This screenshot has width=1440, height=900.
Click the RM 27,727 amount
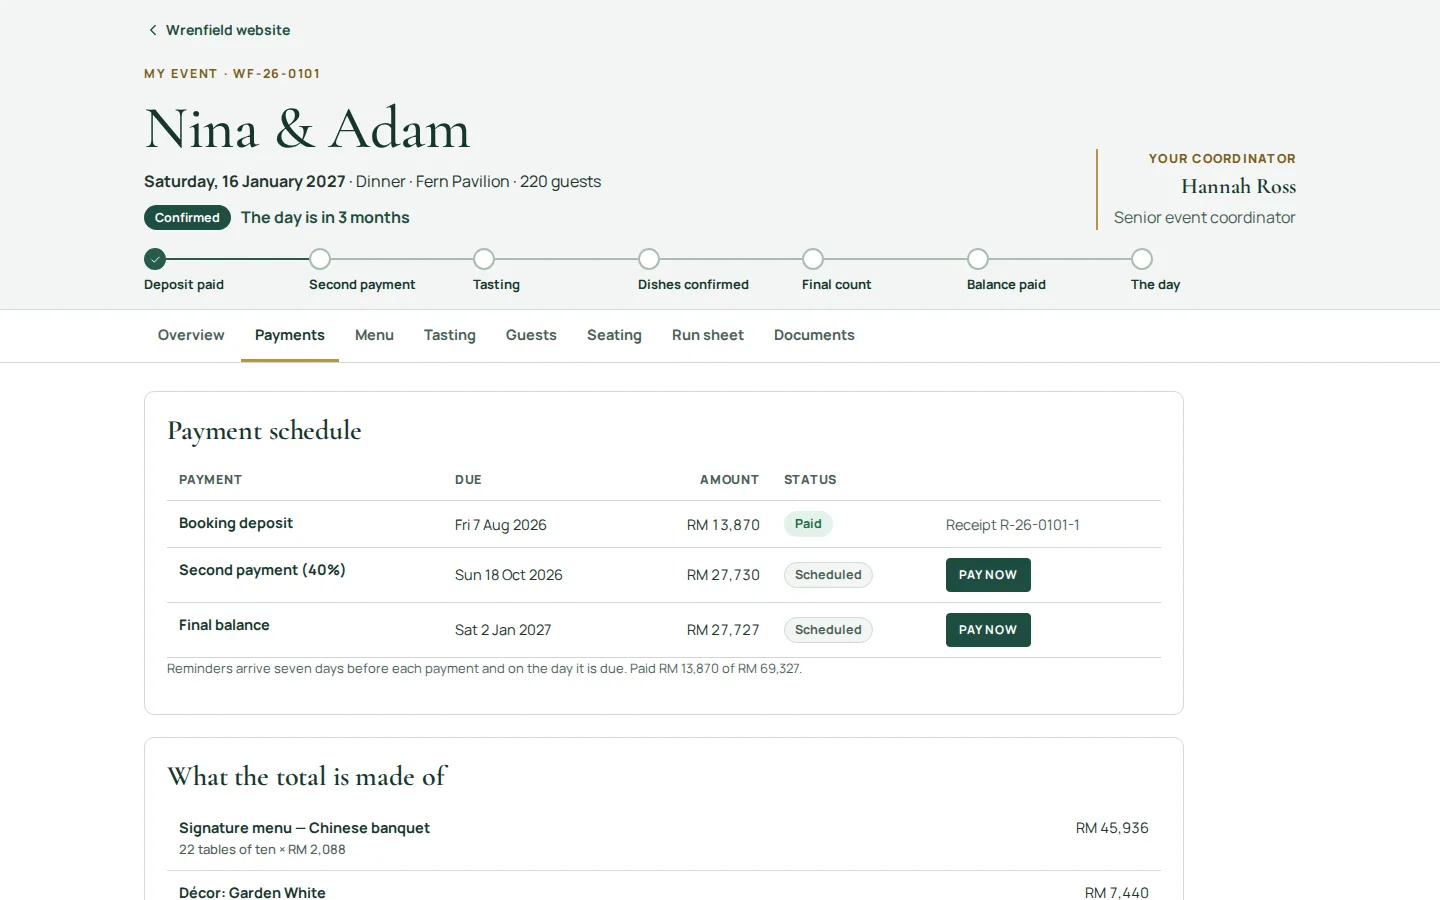click(723, 630)
